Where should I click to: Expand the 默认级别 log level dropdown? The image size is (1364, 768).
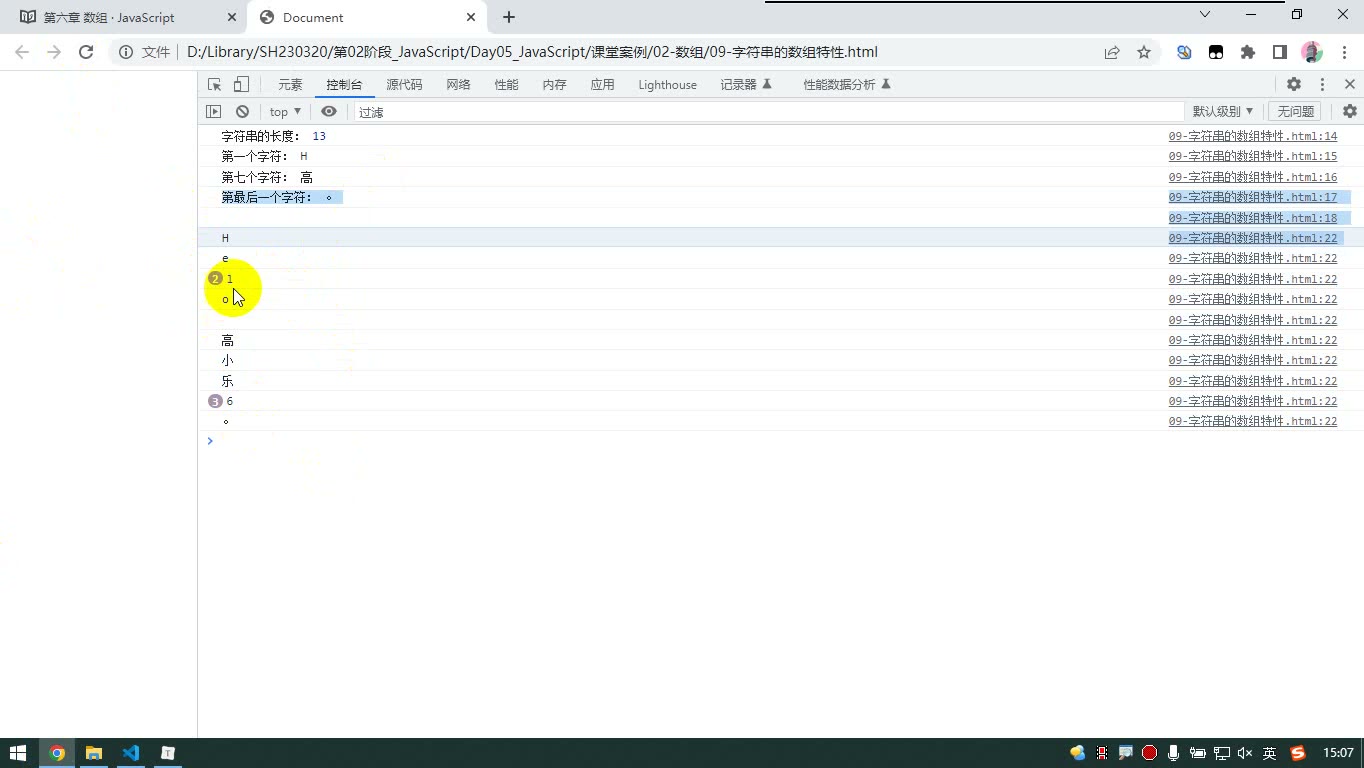(x=1222, y=112)
